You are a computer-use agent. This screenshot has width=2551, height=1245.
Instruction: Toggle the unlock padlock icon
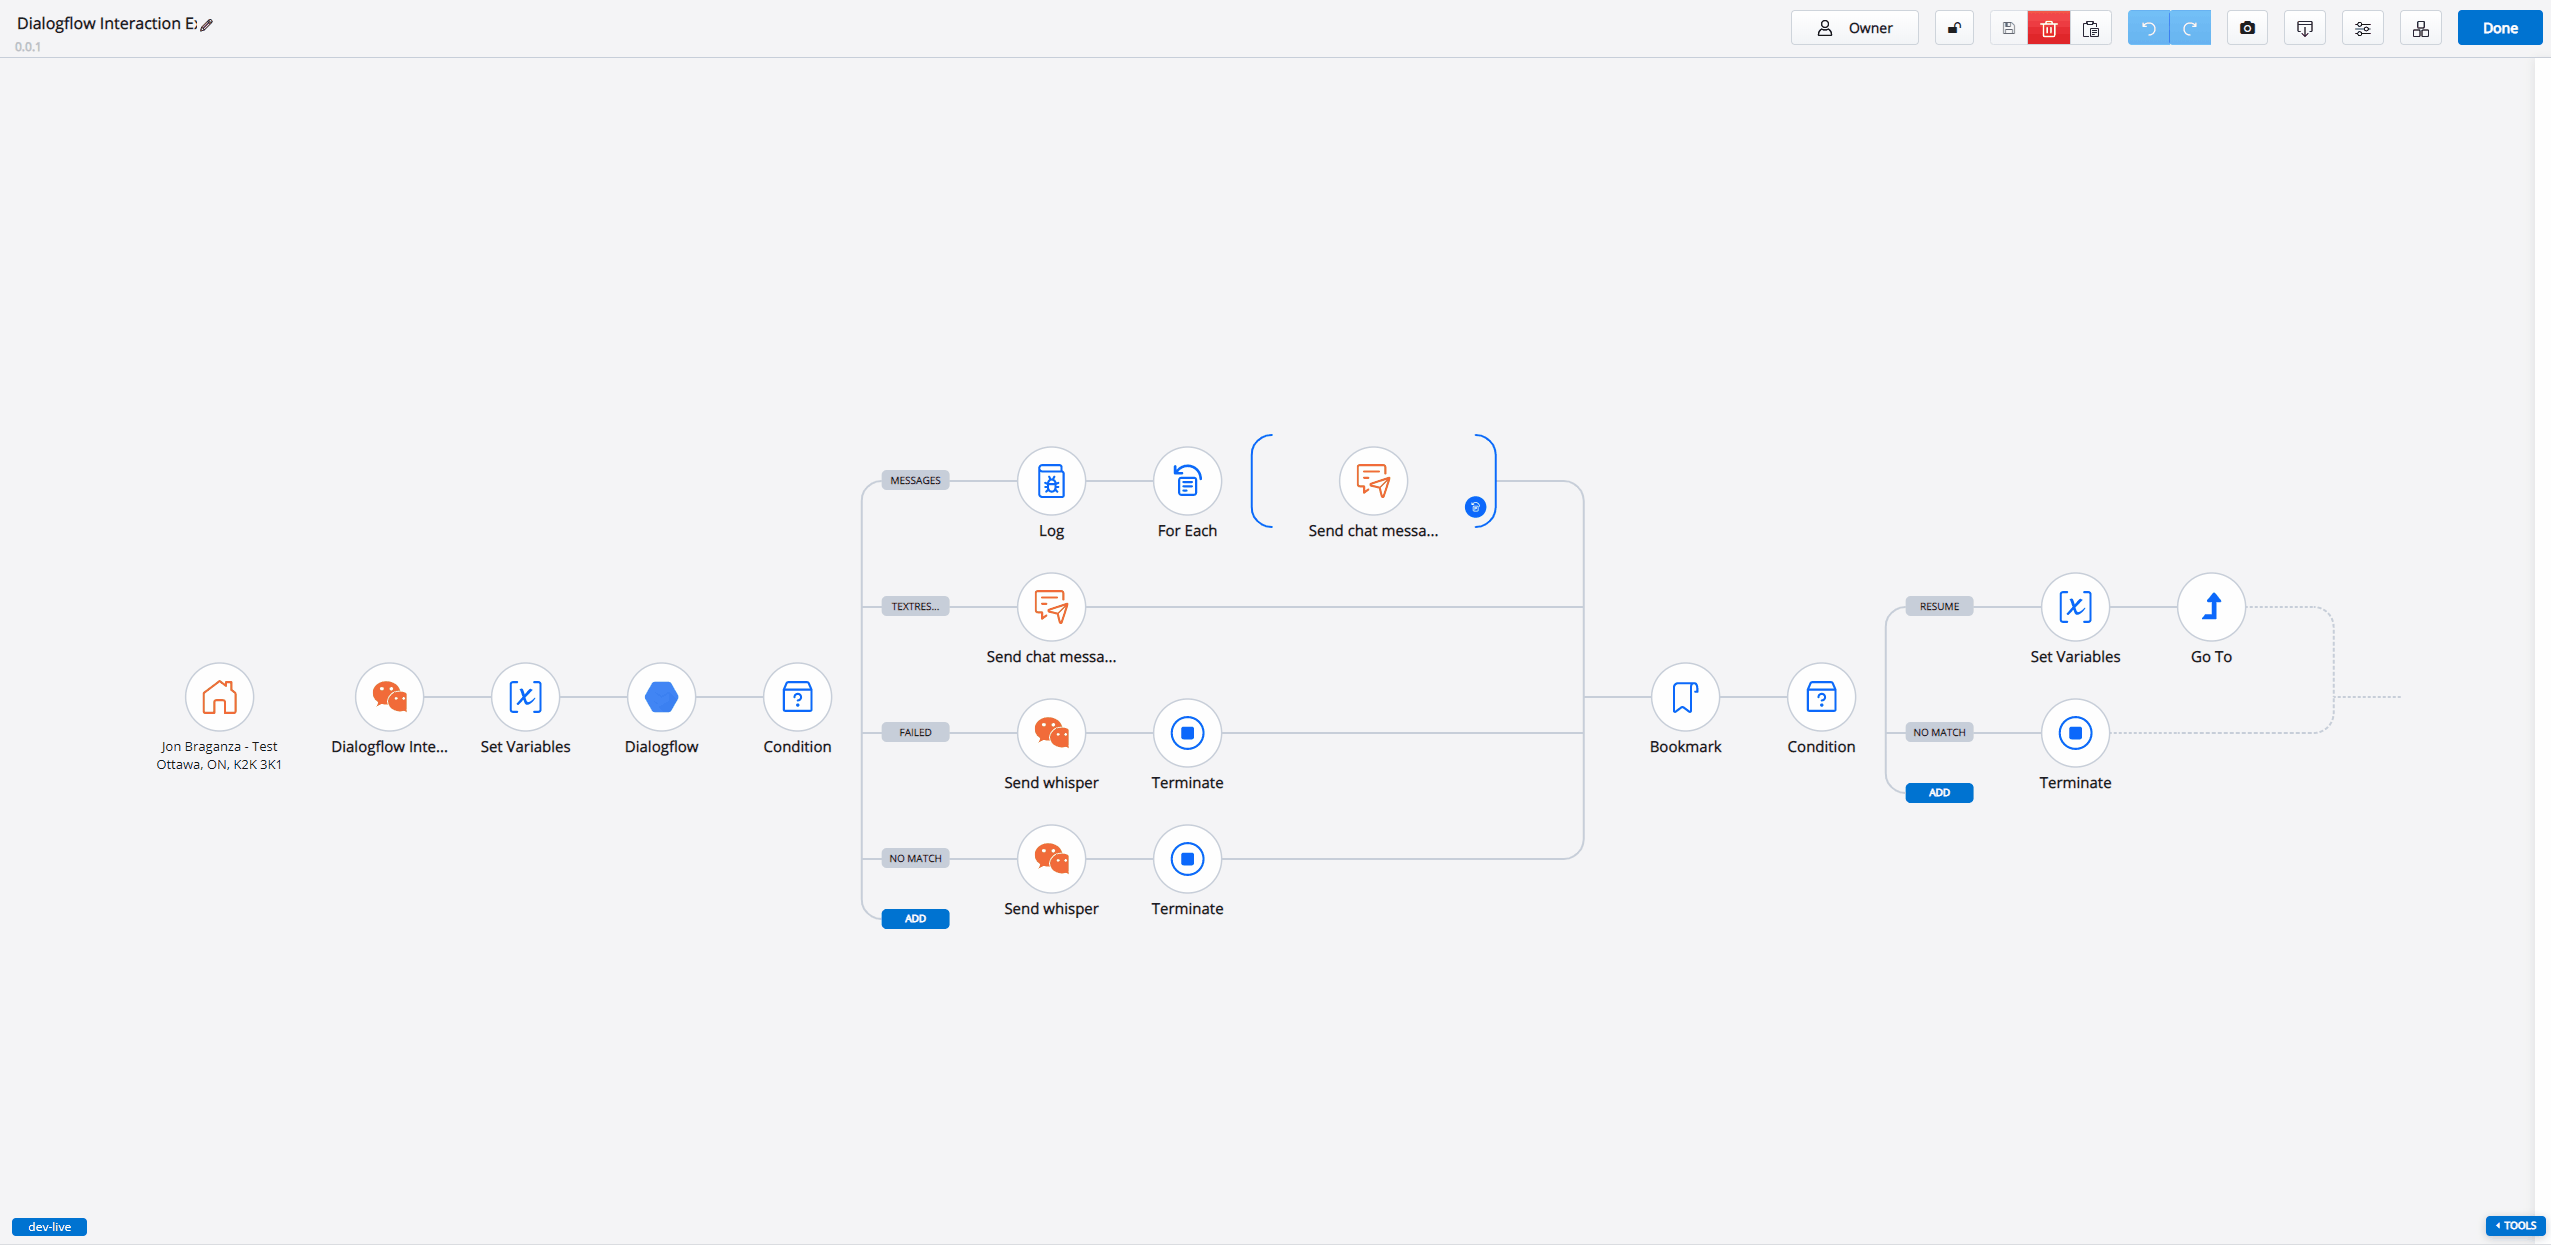click(1954, 28)
